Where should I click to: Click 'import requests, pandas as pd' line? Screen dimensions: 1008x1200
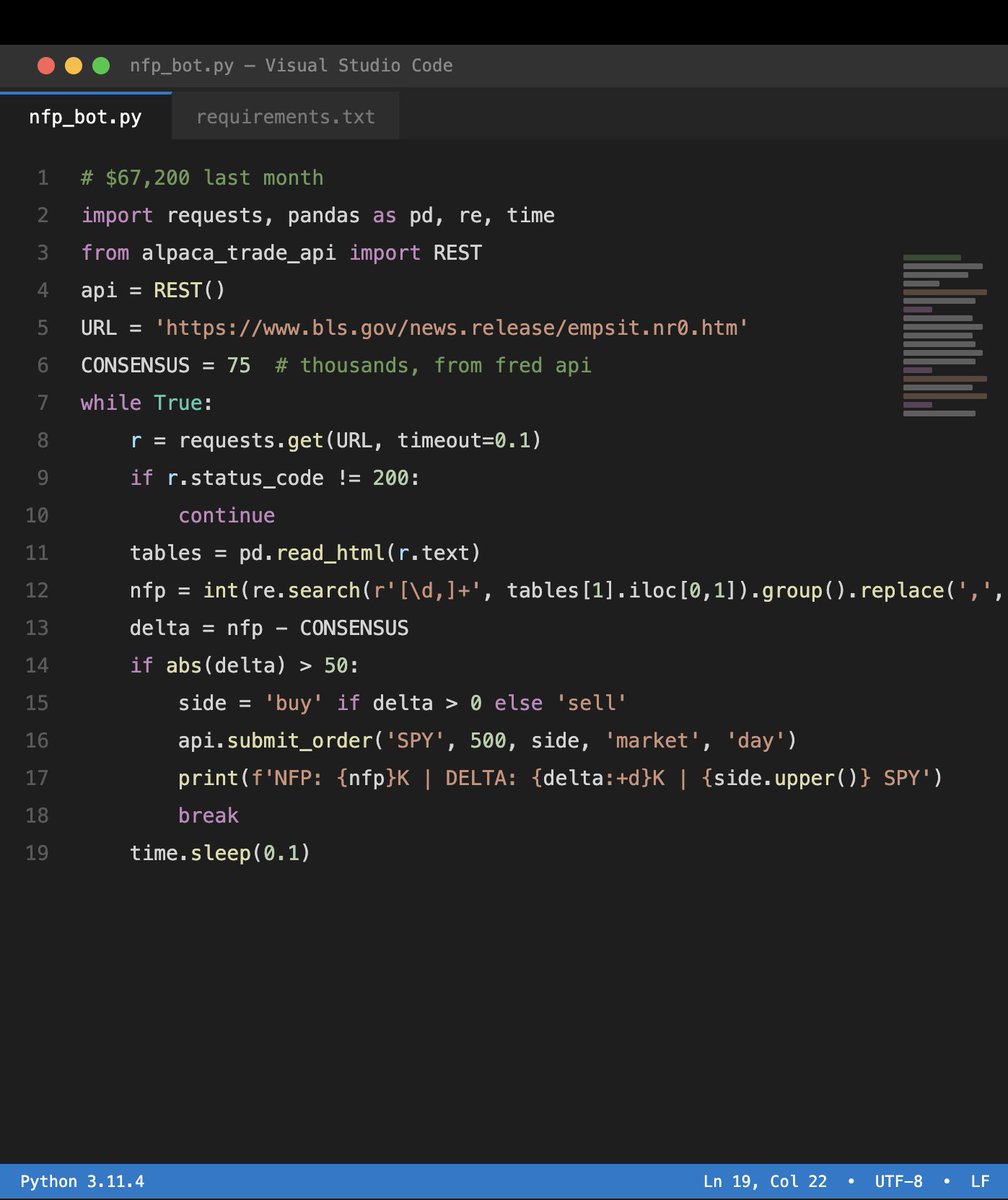point(317,215)
